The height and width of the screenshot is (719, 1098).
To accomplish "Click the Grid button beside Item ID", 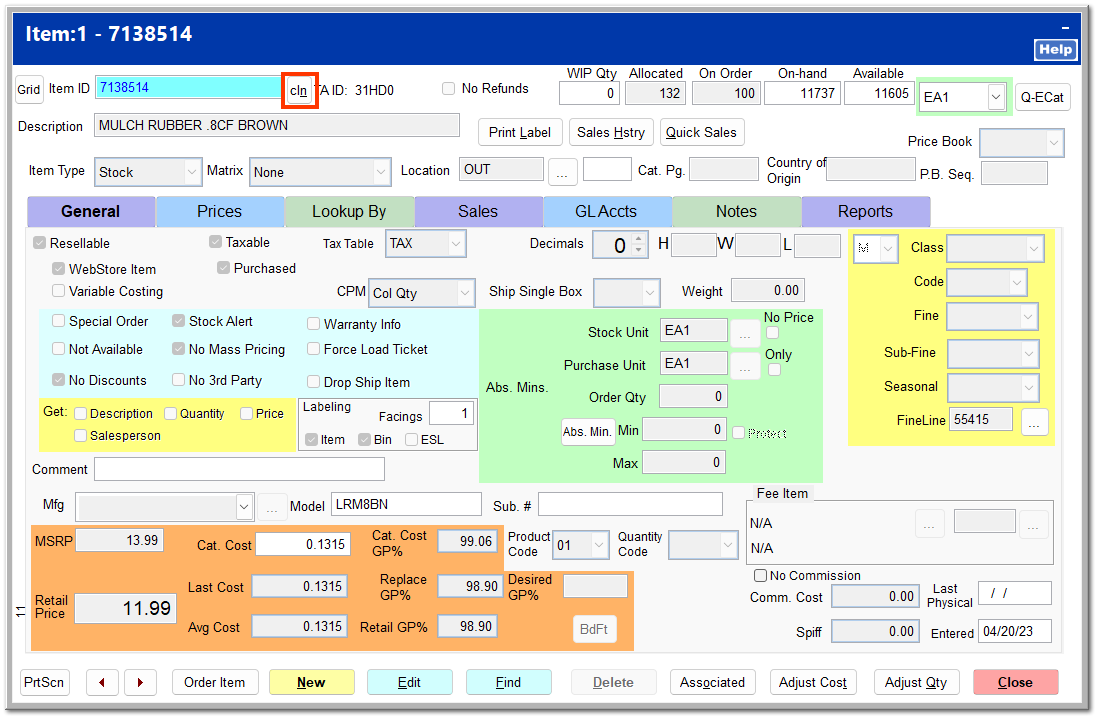I will (x=29, y=89).
